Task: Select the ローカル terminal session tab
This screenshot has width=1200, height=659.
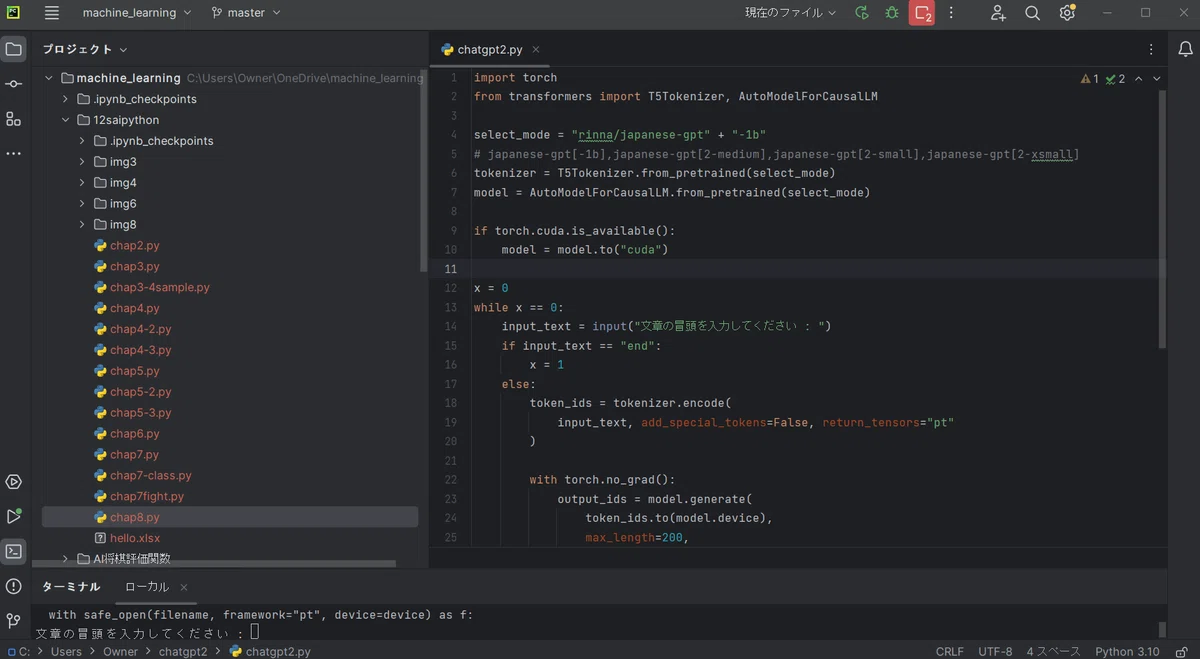Action: point(147,587)
